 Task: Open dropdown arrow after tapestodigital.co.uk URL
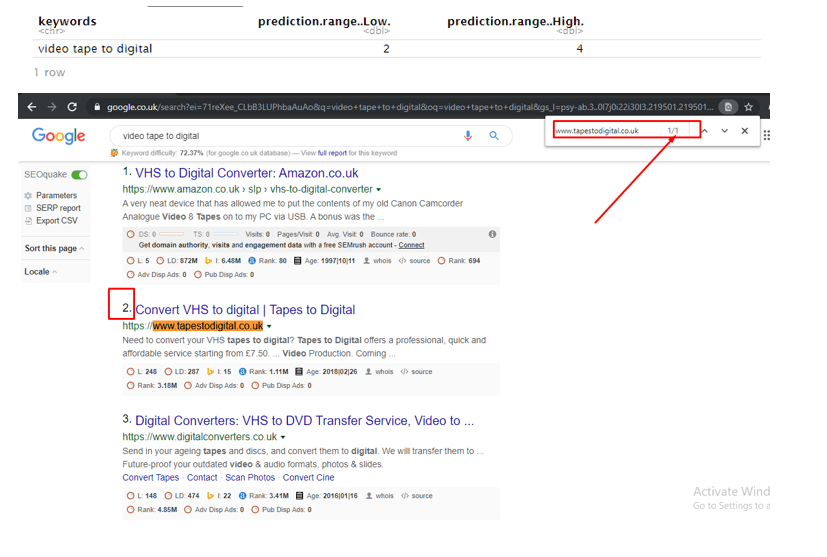tap(269, 326)
